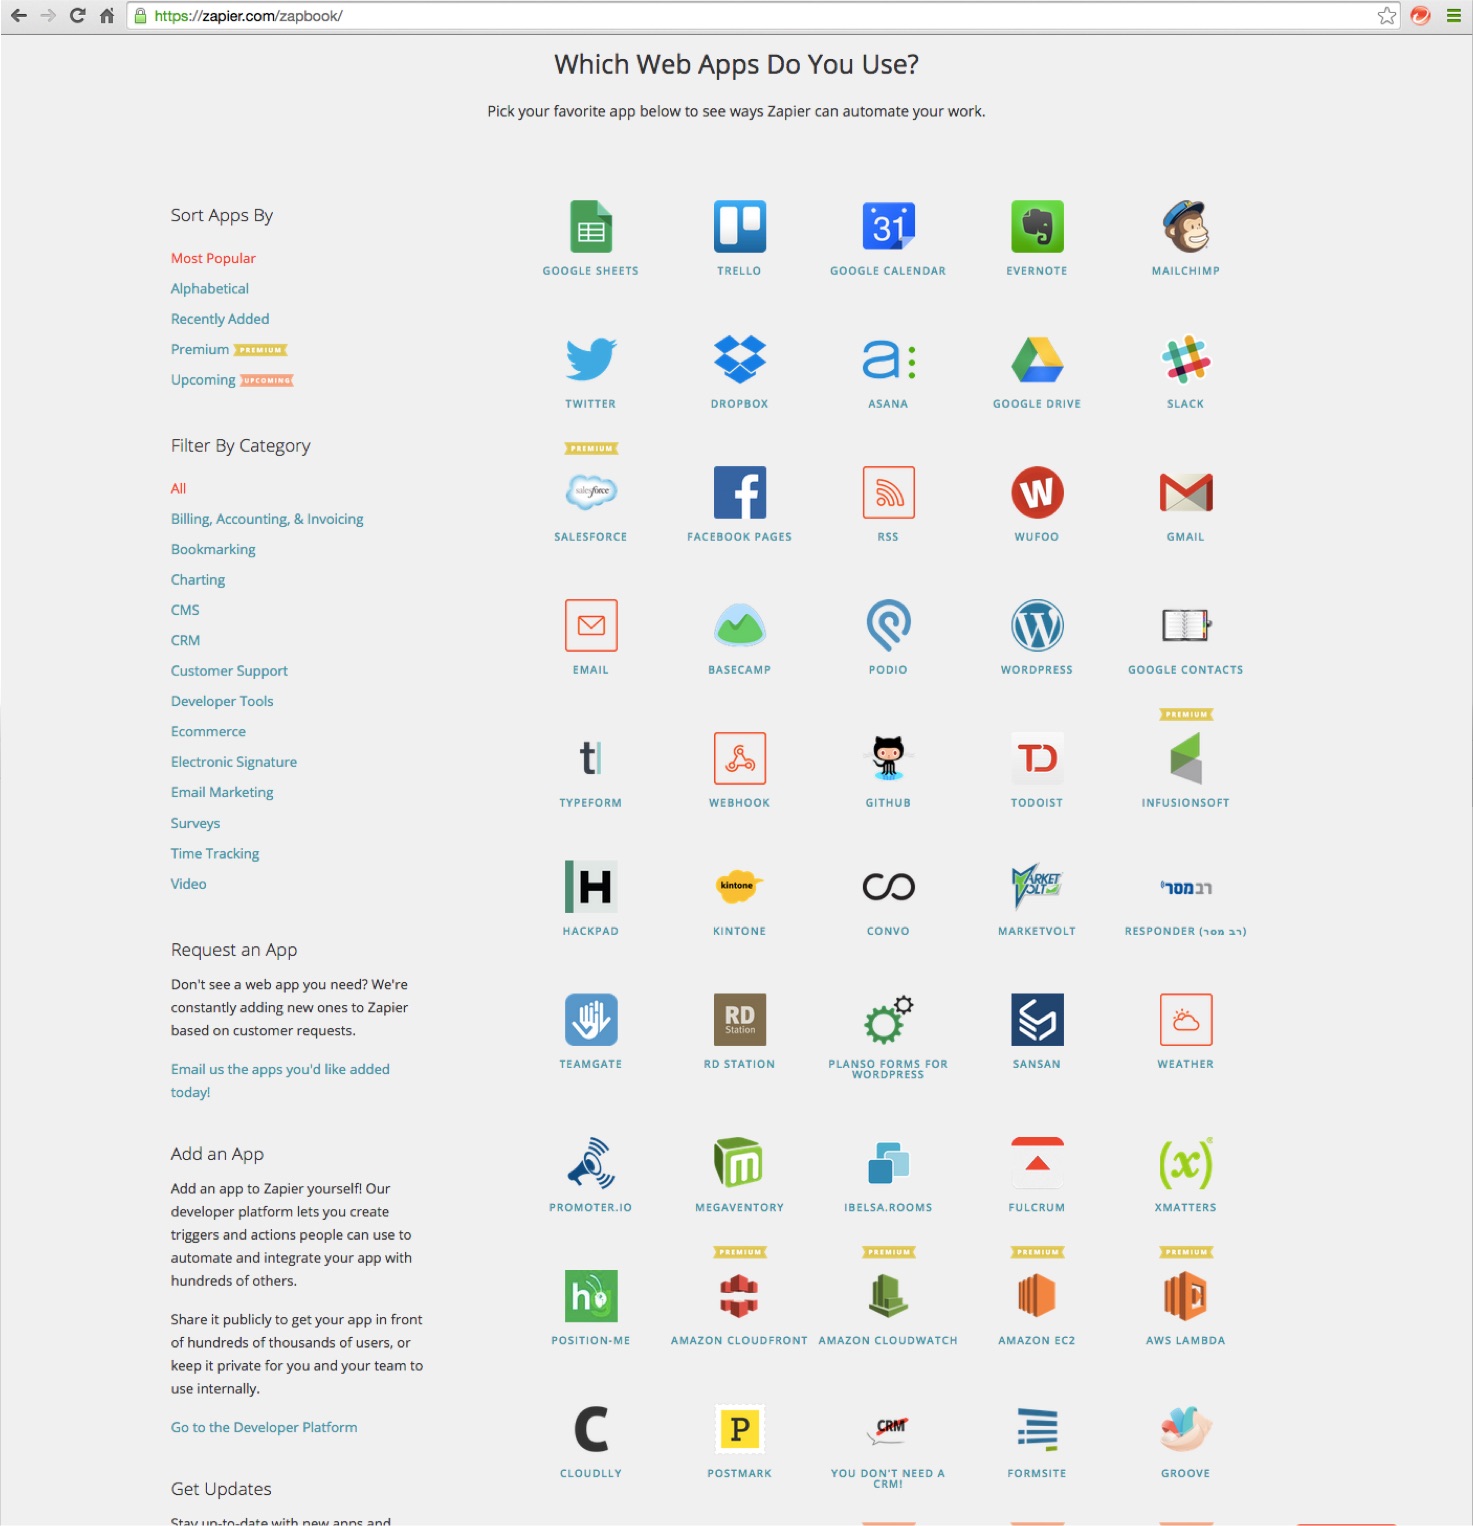
Task: Select the Dropbox box icon
Action: tap(740, 360)
